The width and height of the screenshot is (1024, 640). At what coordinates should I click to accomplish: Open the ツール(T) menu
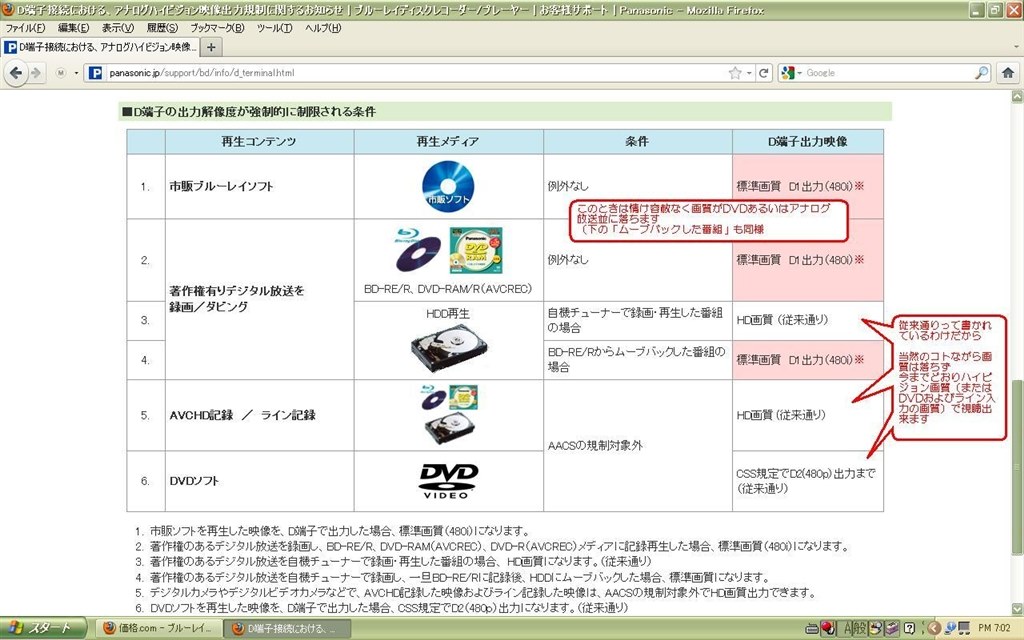(274, 28)
